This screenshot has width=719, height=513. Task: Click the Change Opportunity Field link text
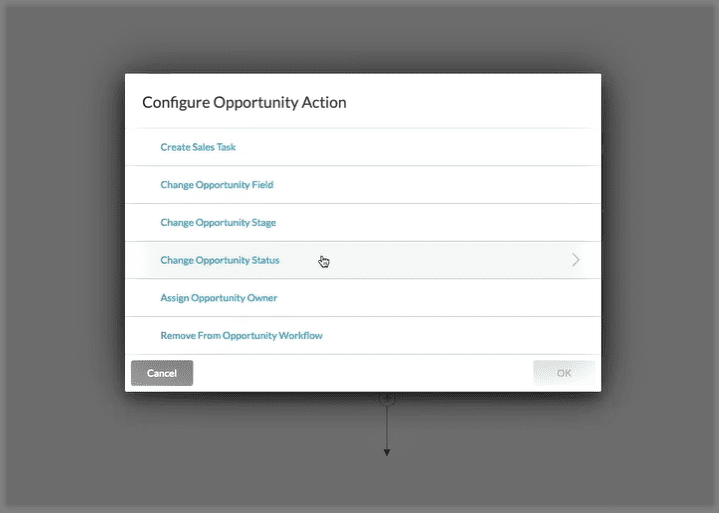[217, 185]
